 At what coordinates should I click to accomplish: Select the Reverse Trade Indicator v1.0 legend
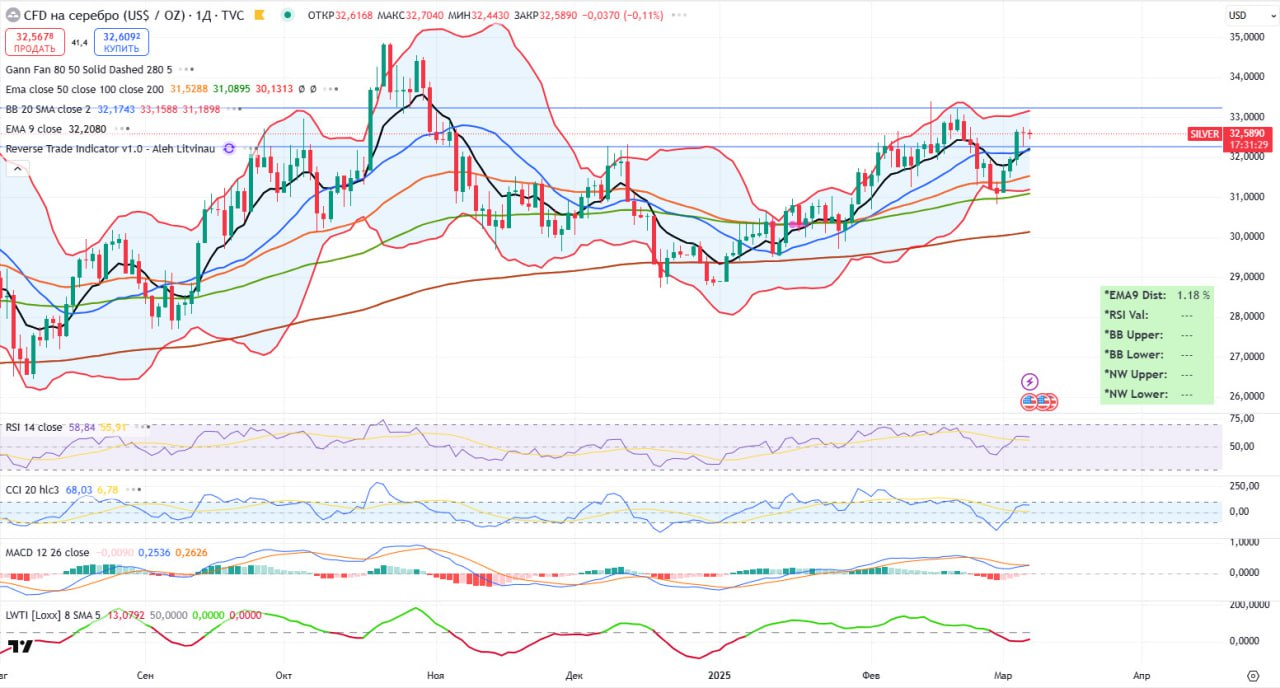click(x=111, y=149)
